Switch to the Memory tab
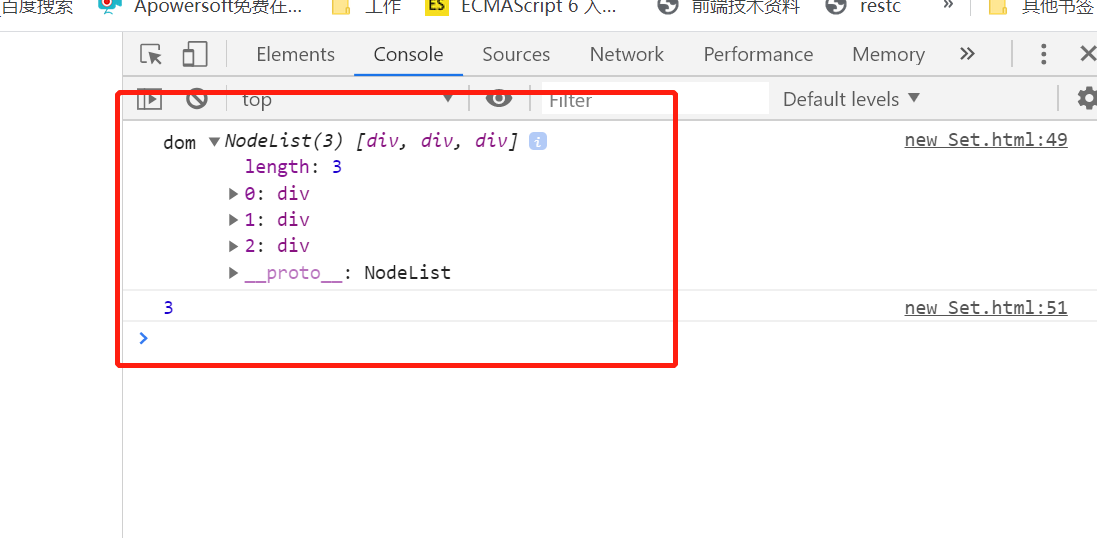This screenshot has height=538, width=1097. point(889,55)
